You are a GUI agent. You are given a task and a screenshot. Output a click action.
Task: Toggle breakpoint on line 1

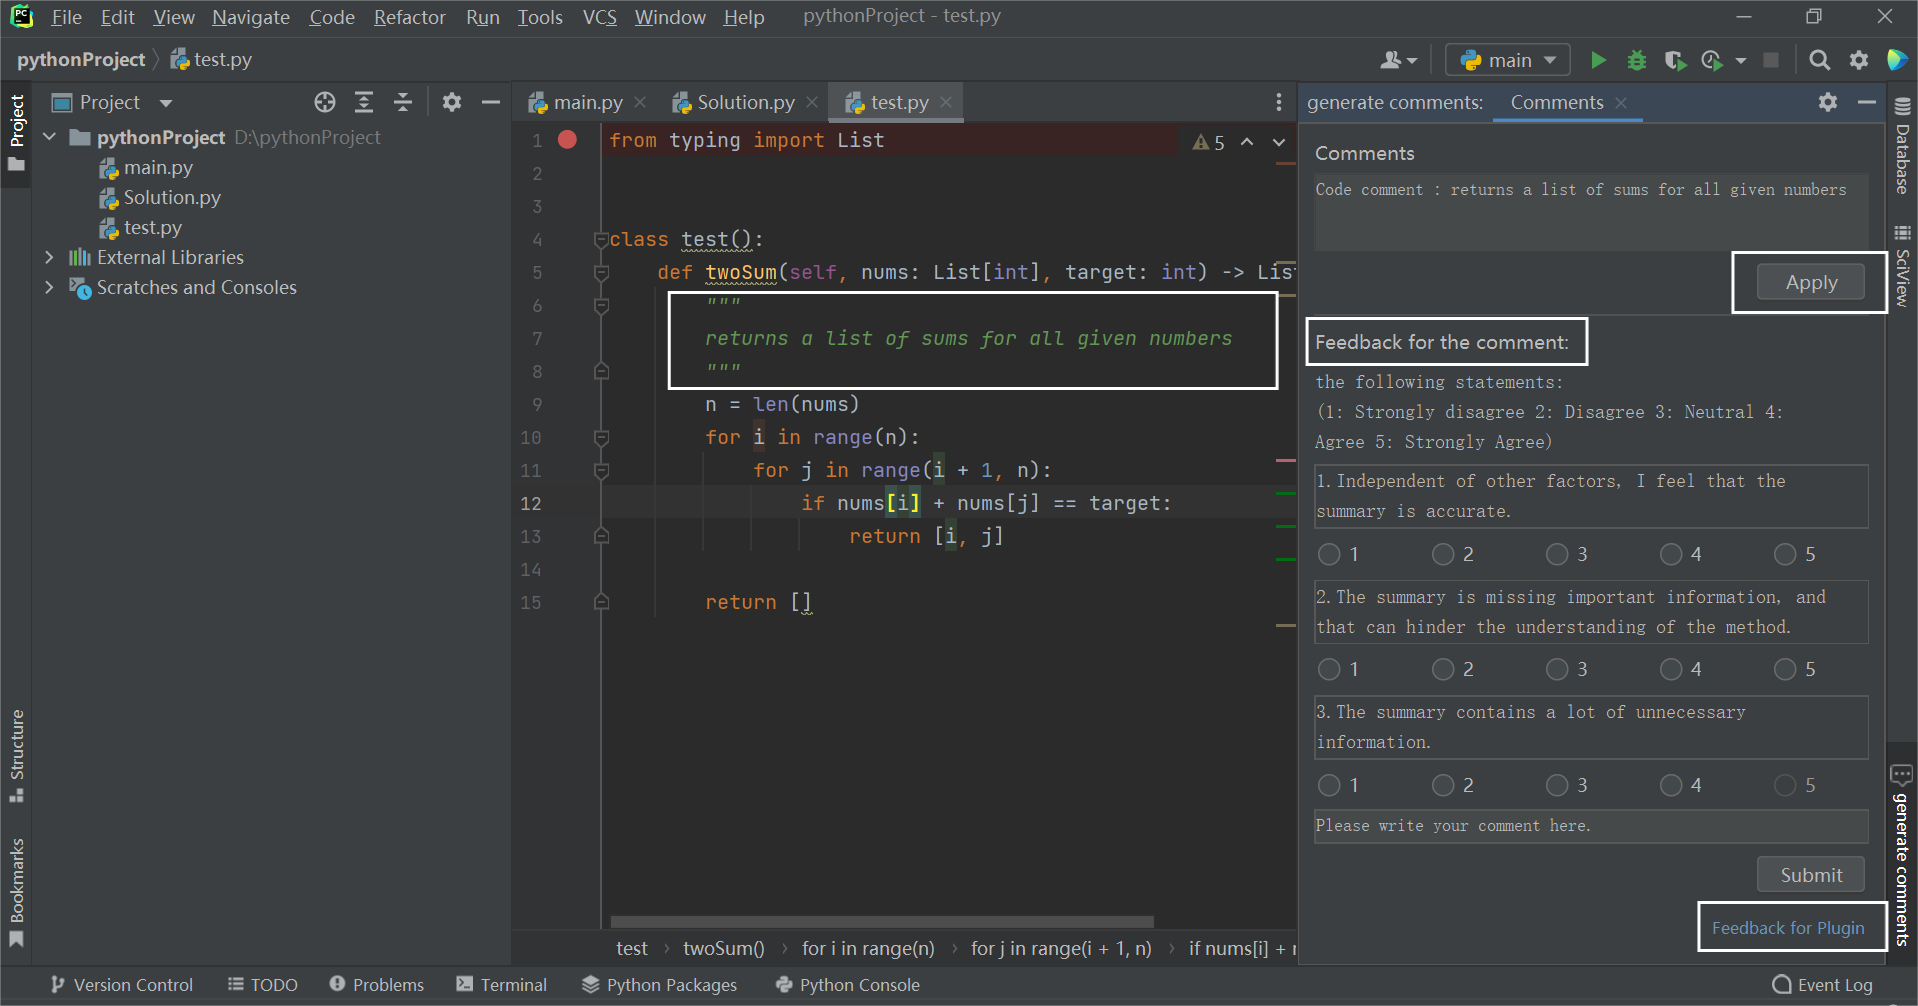coord(567,140)
